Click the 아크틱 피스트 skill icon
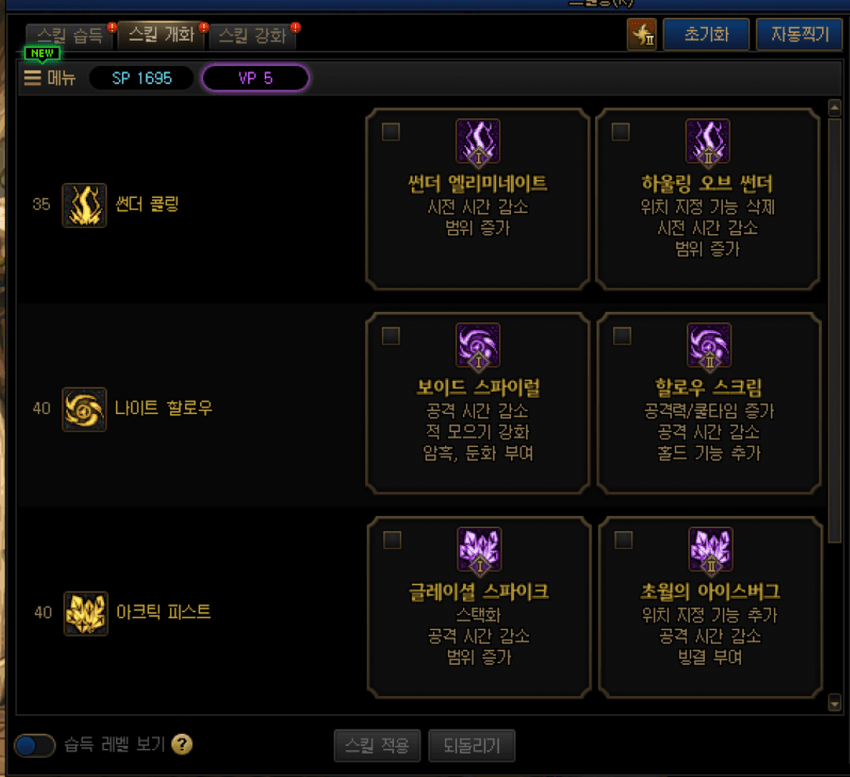This screenshot has width=850, height=777. tap(86, 613)
